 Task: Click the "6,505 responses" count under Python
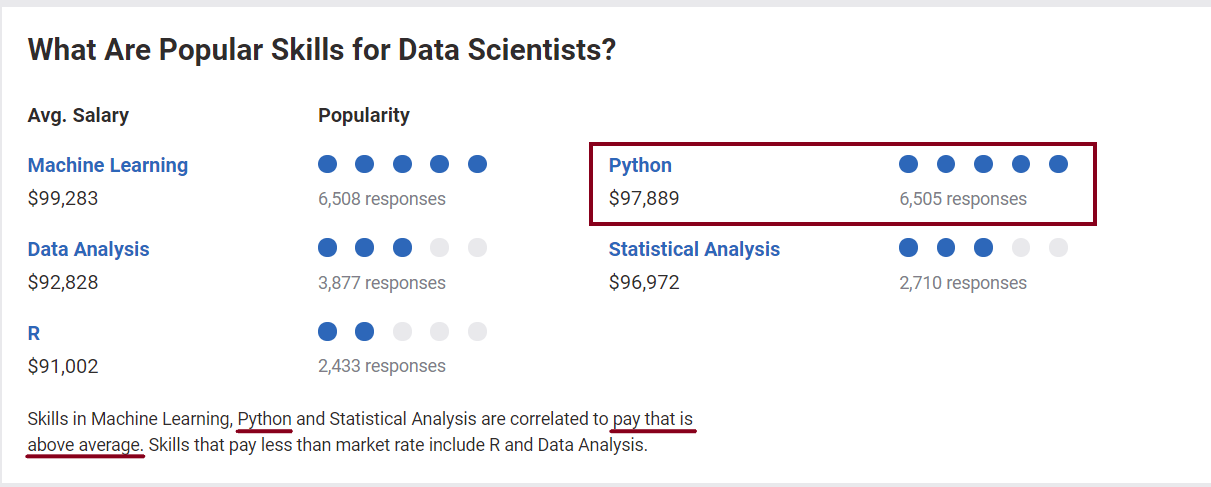coord(963,199)
